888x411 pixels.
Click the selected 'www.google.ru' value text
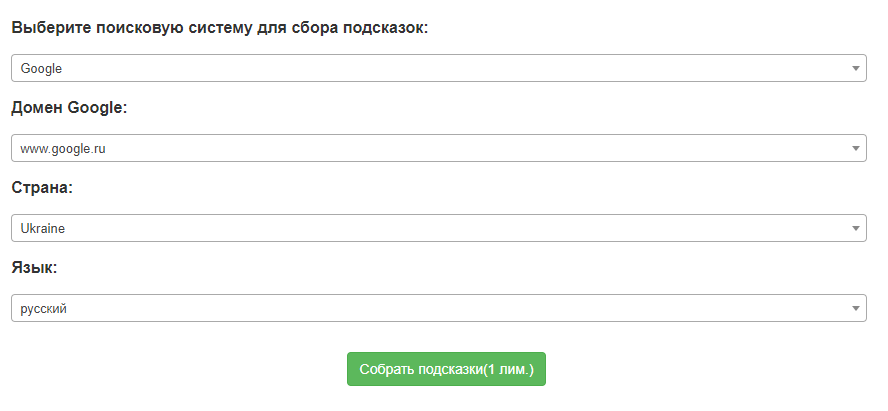point(63,149)
